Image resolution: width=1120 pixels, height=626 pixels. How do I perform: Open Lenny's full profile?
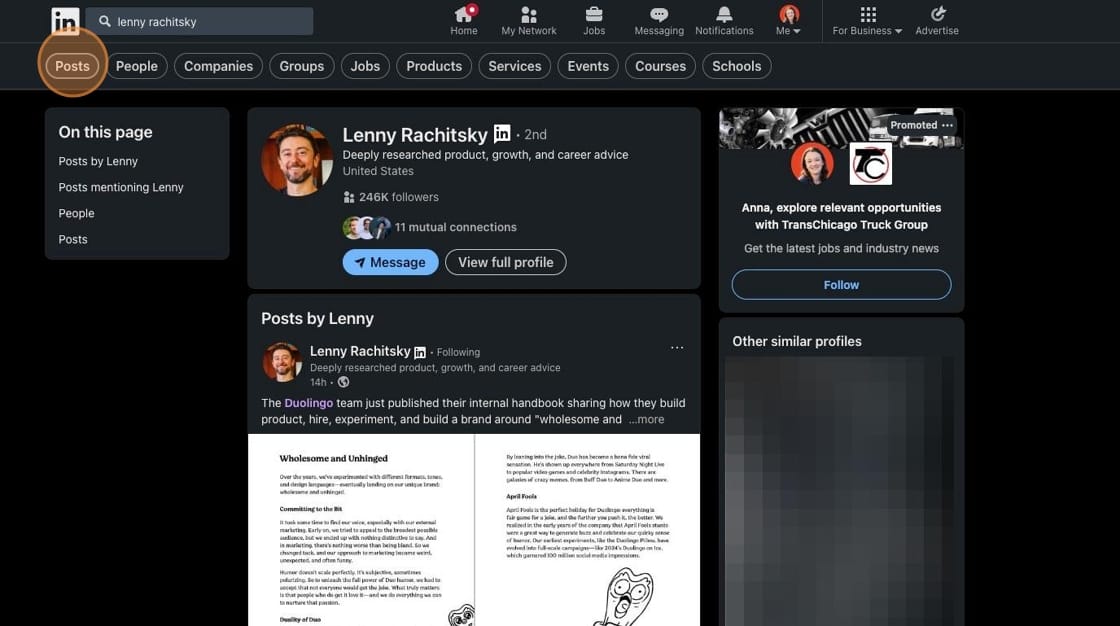(504, 261)
